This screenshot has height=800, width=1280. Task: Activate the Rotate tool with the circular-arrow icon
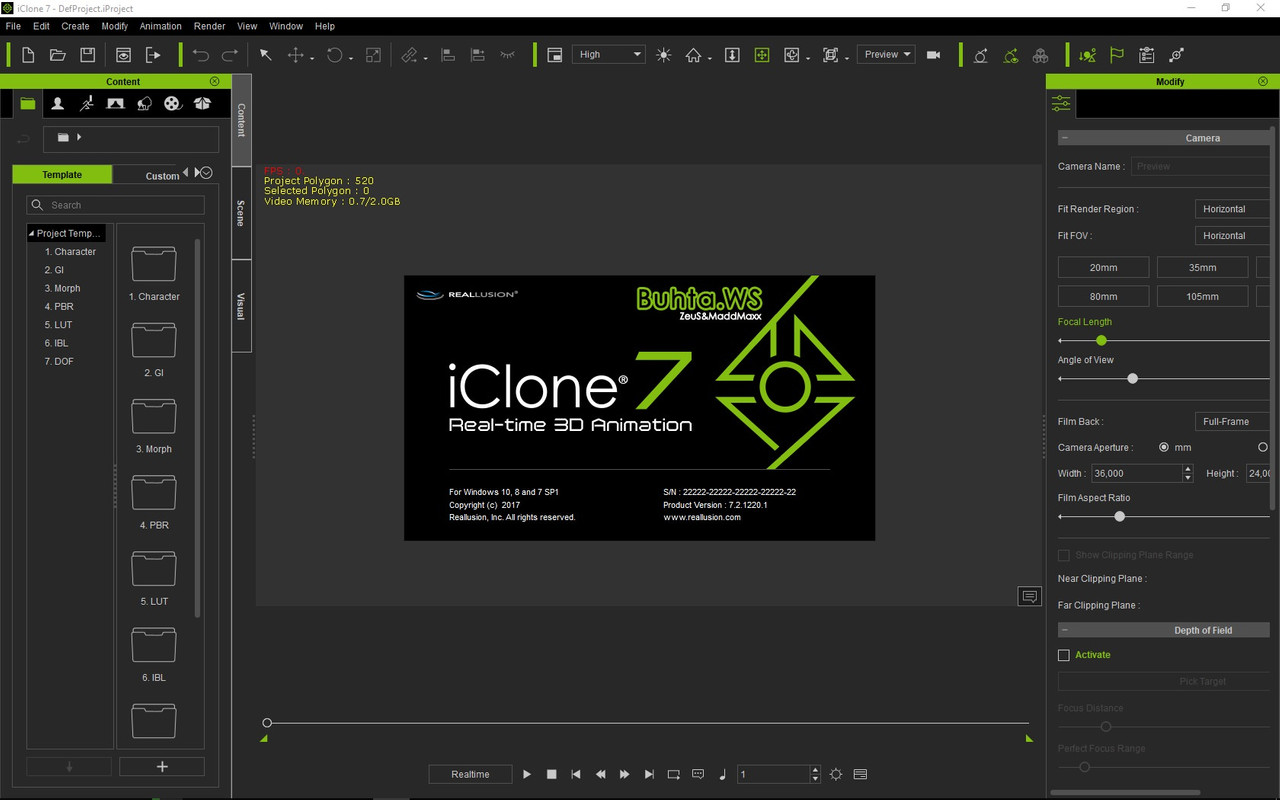coord(334,55)
